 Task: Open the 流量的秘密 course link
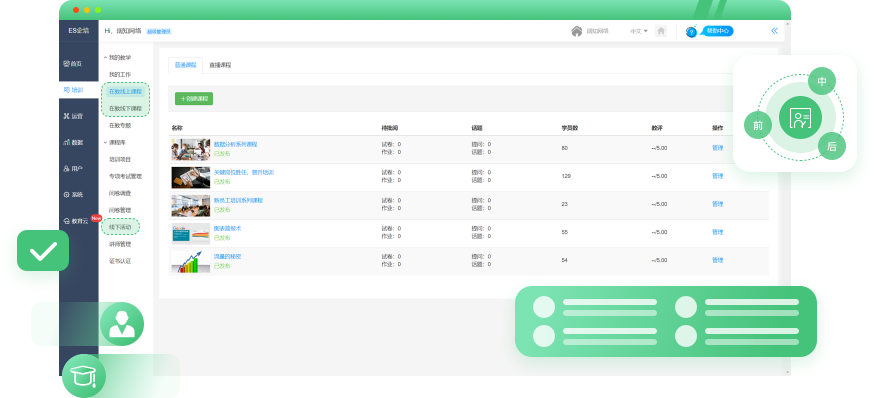[227, 256]
